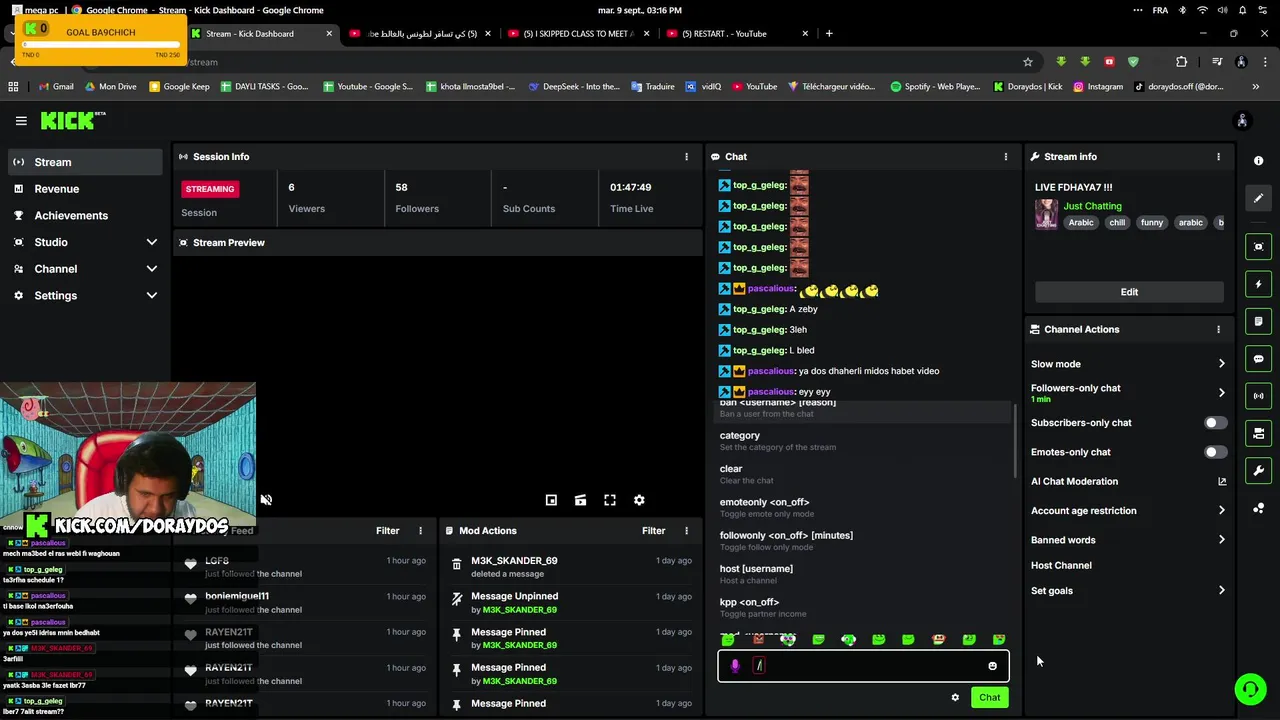The height and width of the screenshot is (720, 1280).
Task: Open the user avatar icon at top right
Action: coord(1242,121)
